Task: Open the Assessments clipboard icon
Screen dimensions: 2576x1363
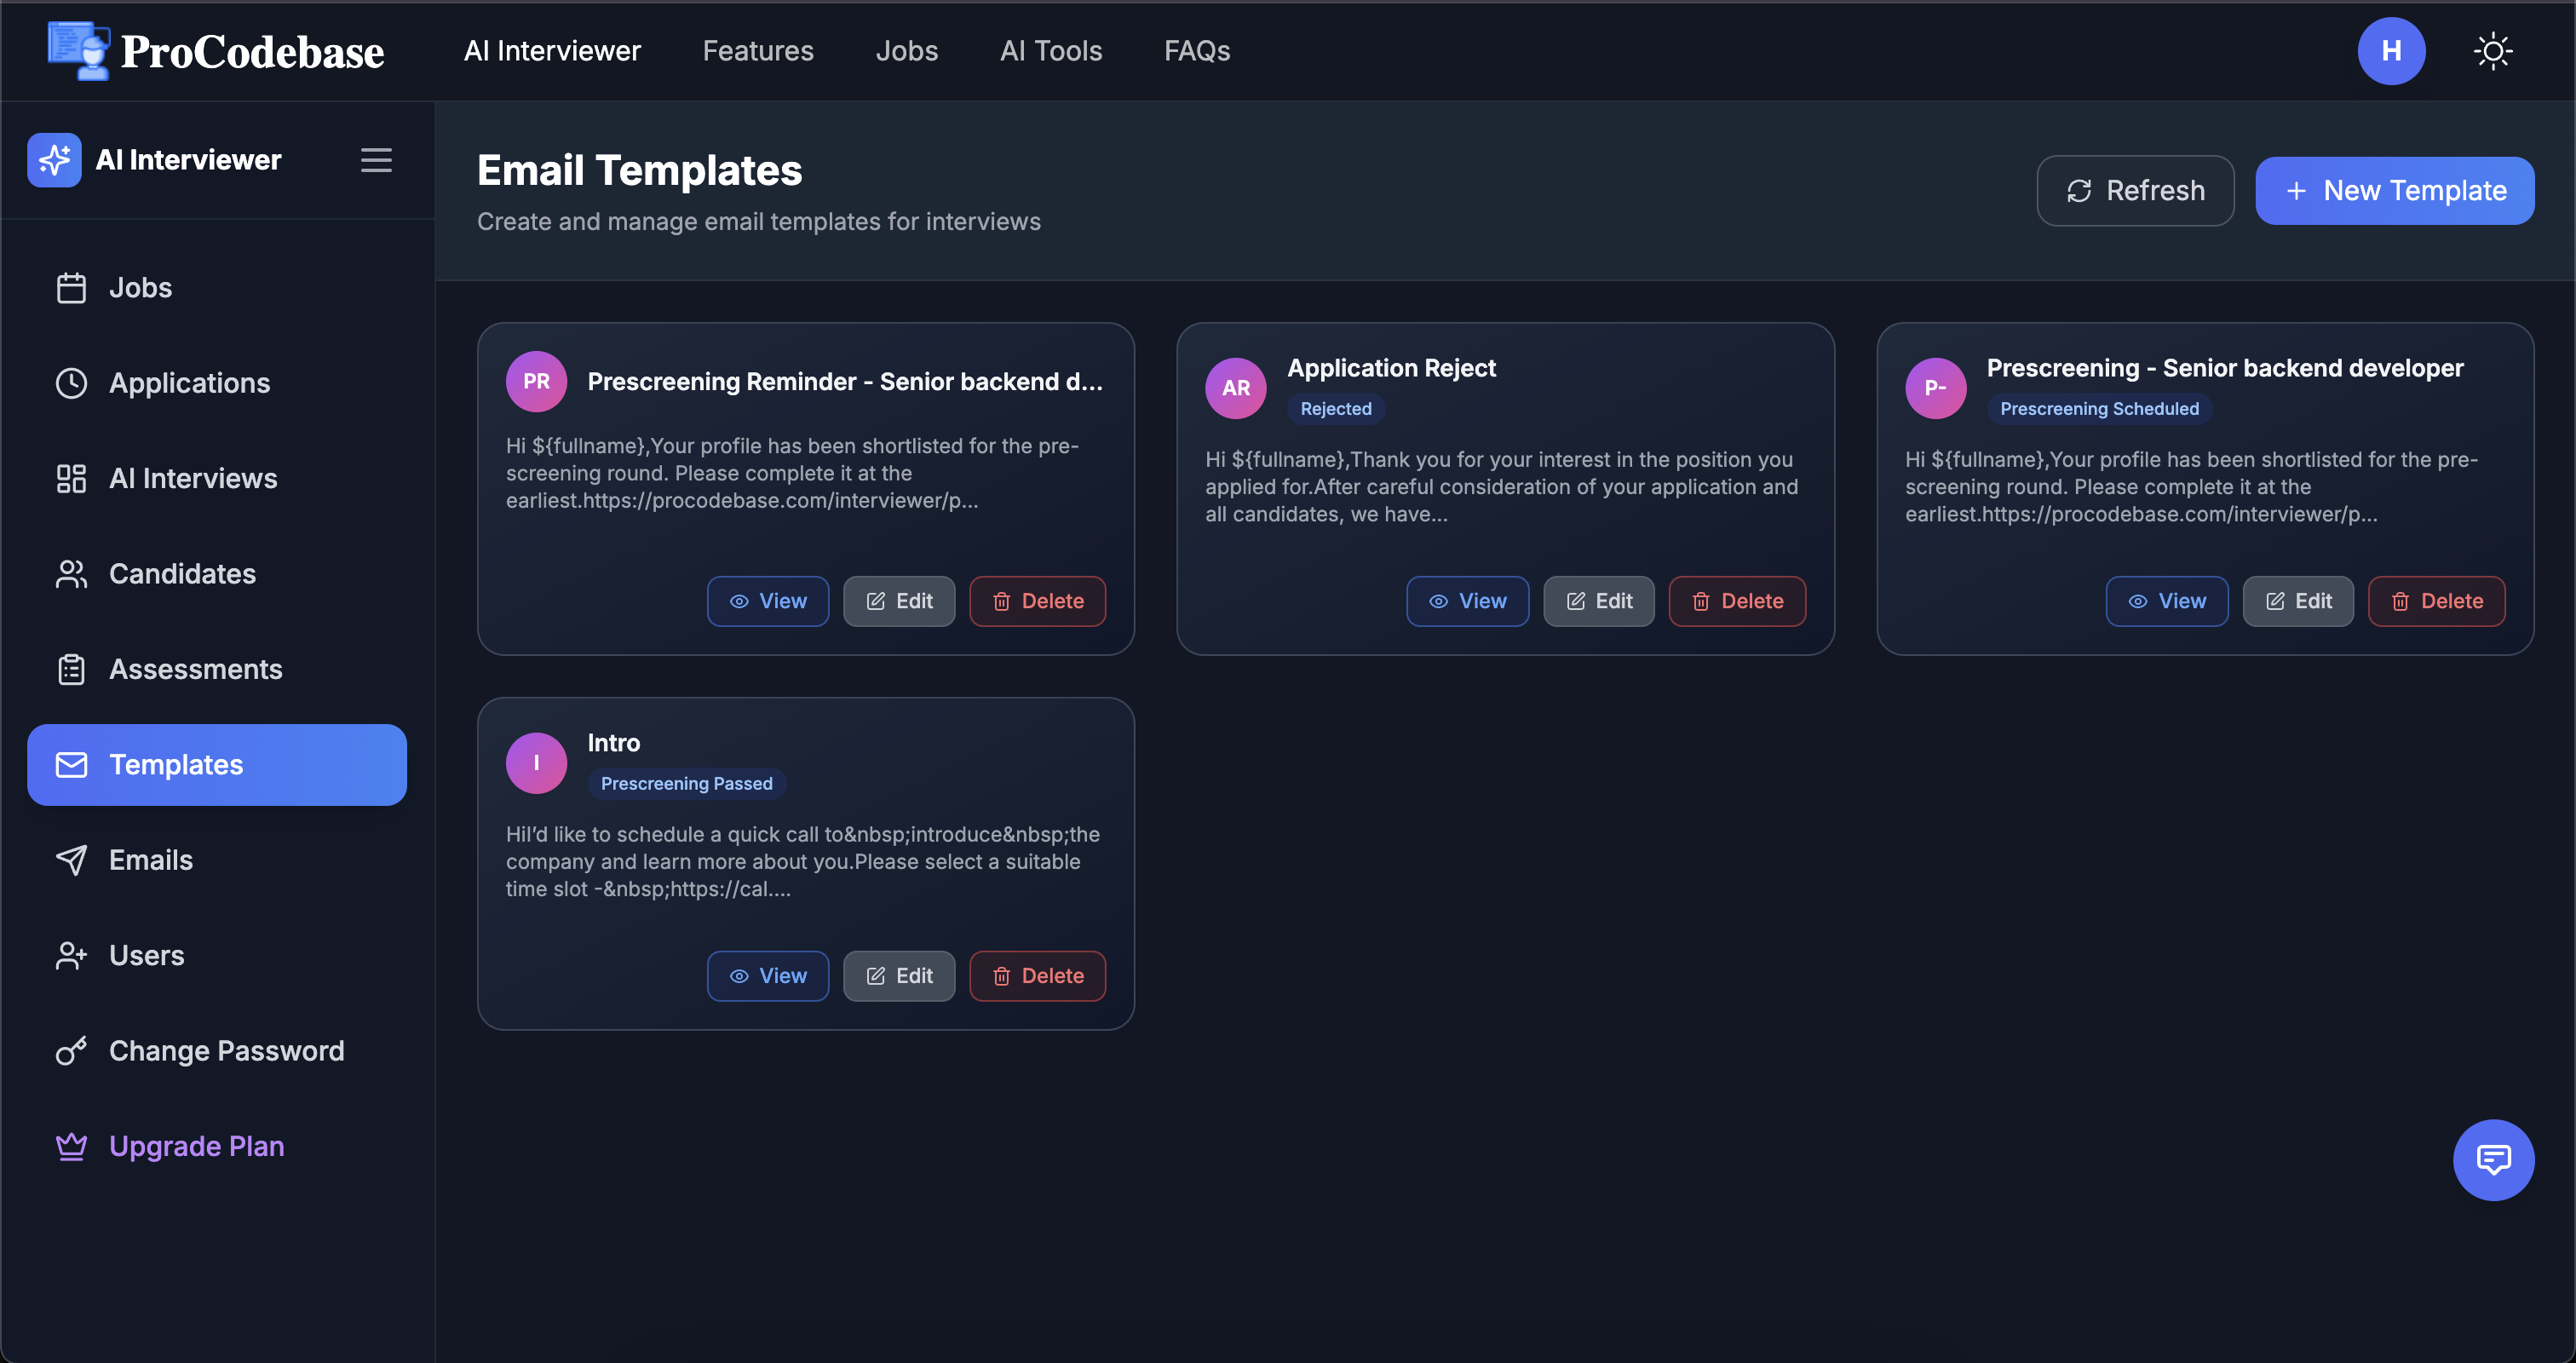Action: (x=70, y=668)
